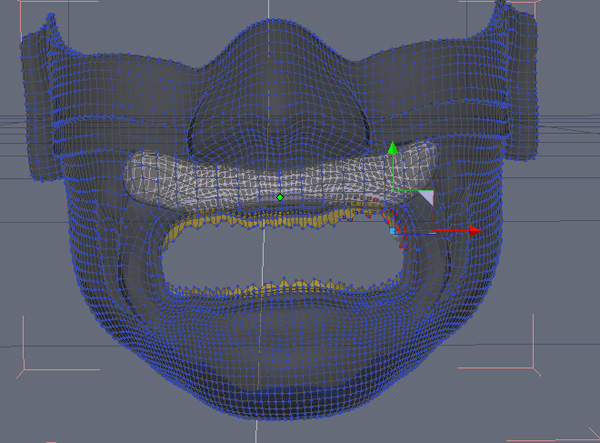The height and width of the screenshot is (443, 600).
Task: Select the highlighted white mustache mesh
Action: pyautogui.click(x=280, y=179)
